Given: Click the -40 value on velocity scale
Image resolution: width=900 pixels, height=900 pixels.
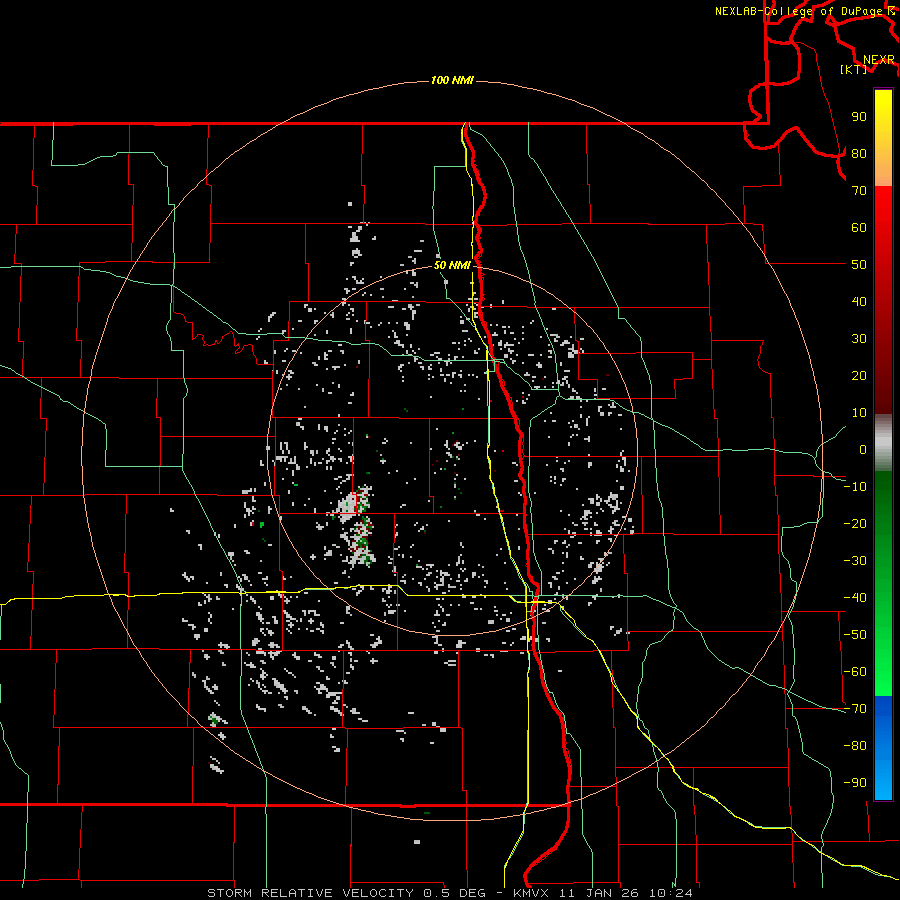Looking at the screenshot, I should pos(855,598).
